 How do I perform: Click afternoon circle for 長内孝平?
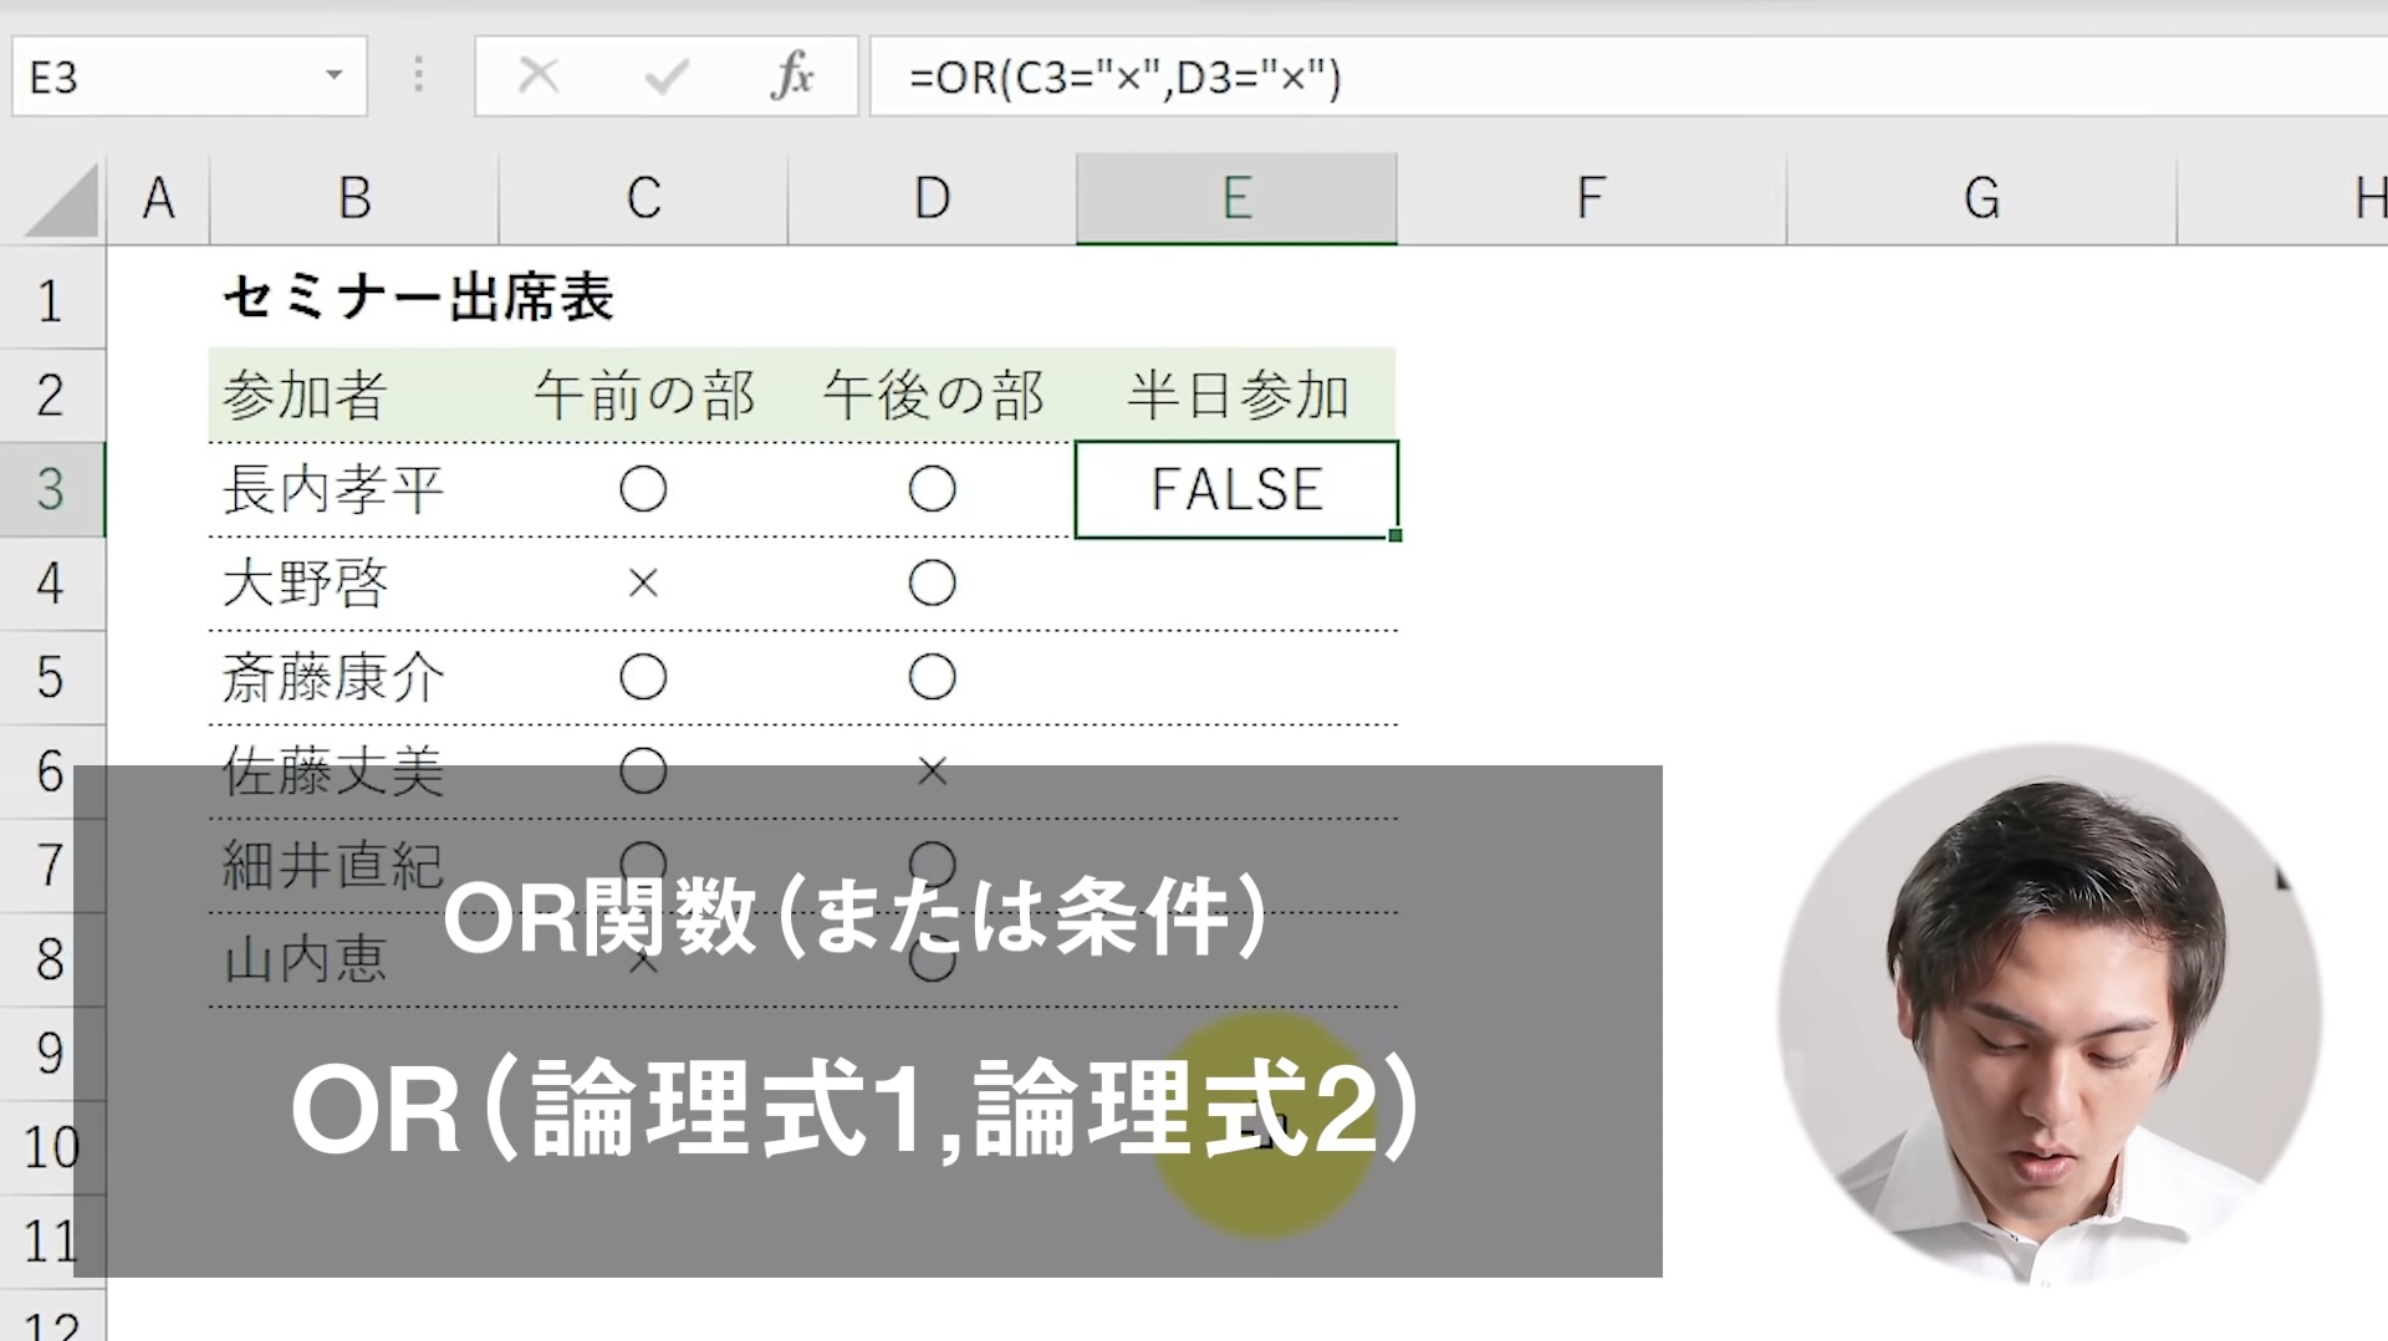click(x=932, y=489)
